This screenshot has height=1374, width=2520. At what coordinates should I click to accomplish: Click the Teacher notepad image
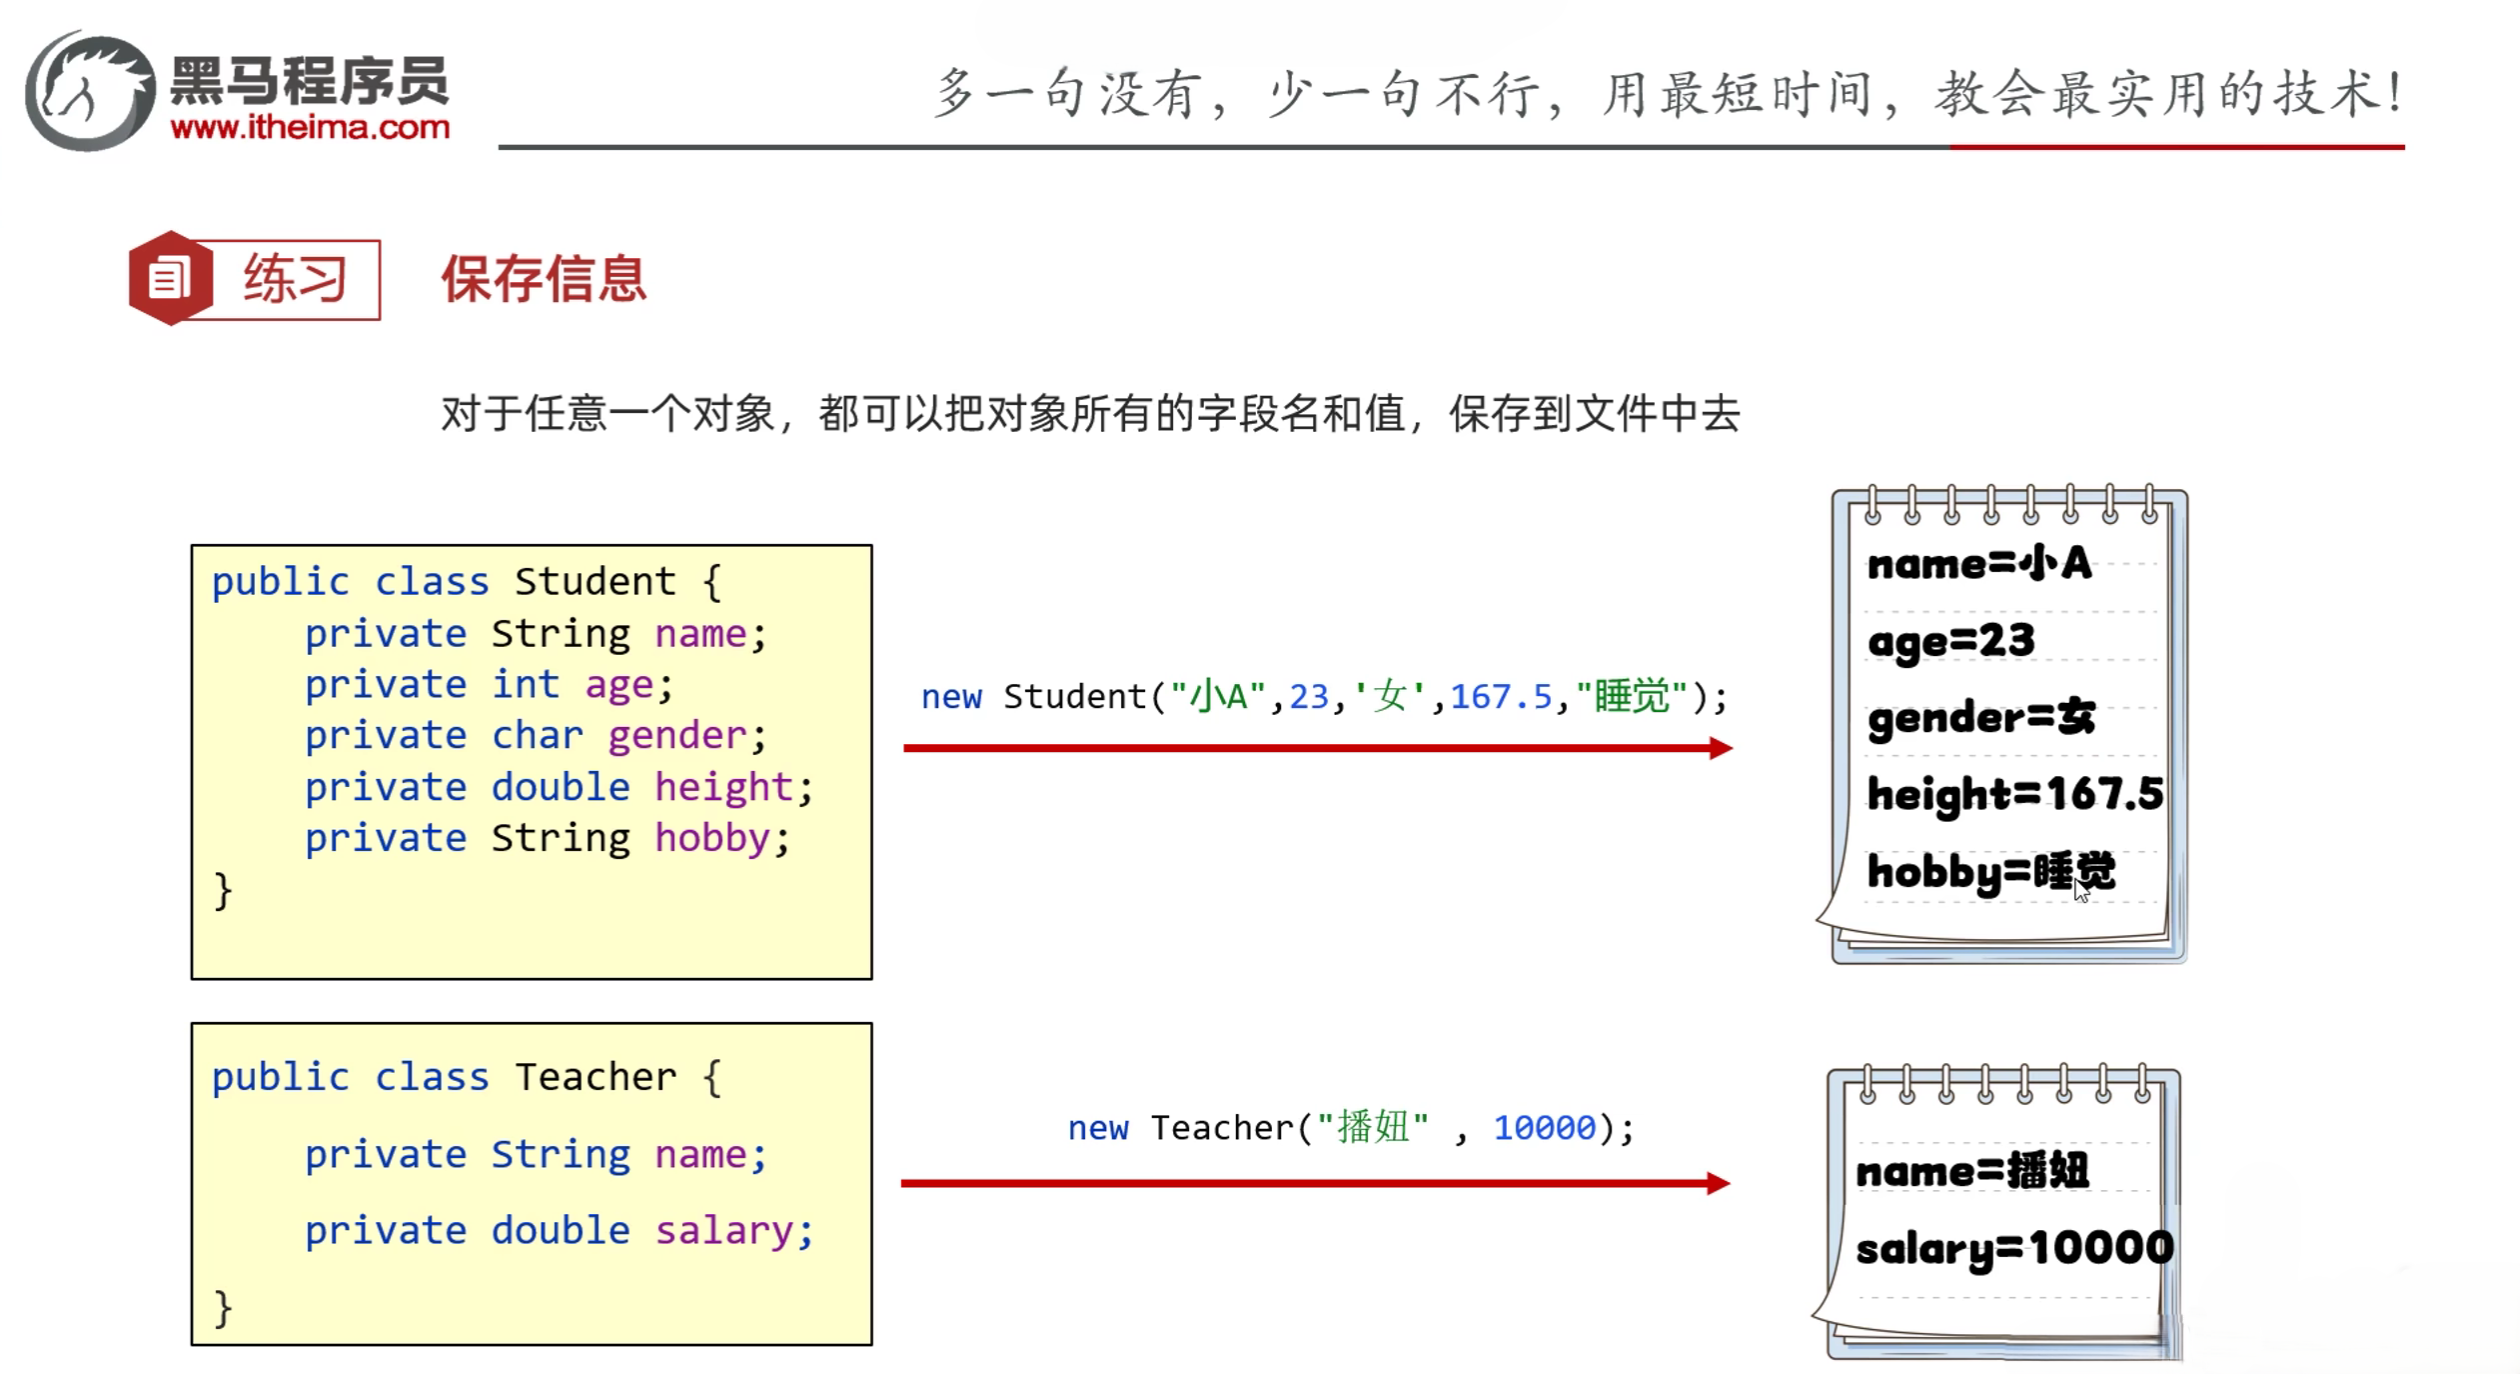click(2002, 1215)
